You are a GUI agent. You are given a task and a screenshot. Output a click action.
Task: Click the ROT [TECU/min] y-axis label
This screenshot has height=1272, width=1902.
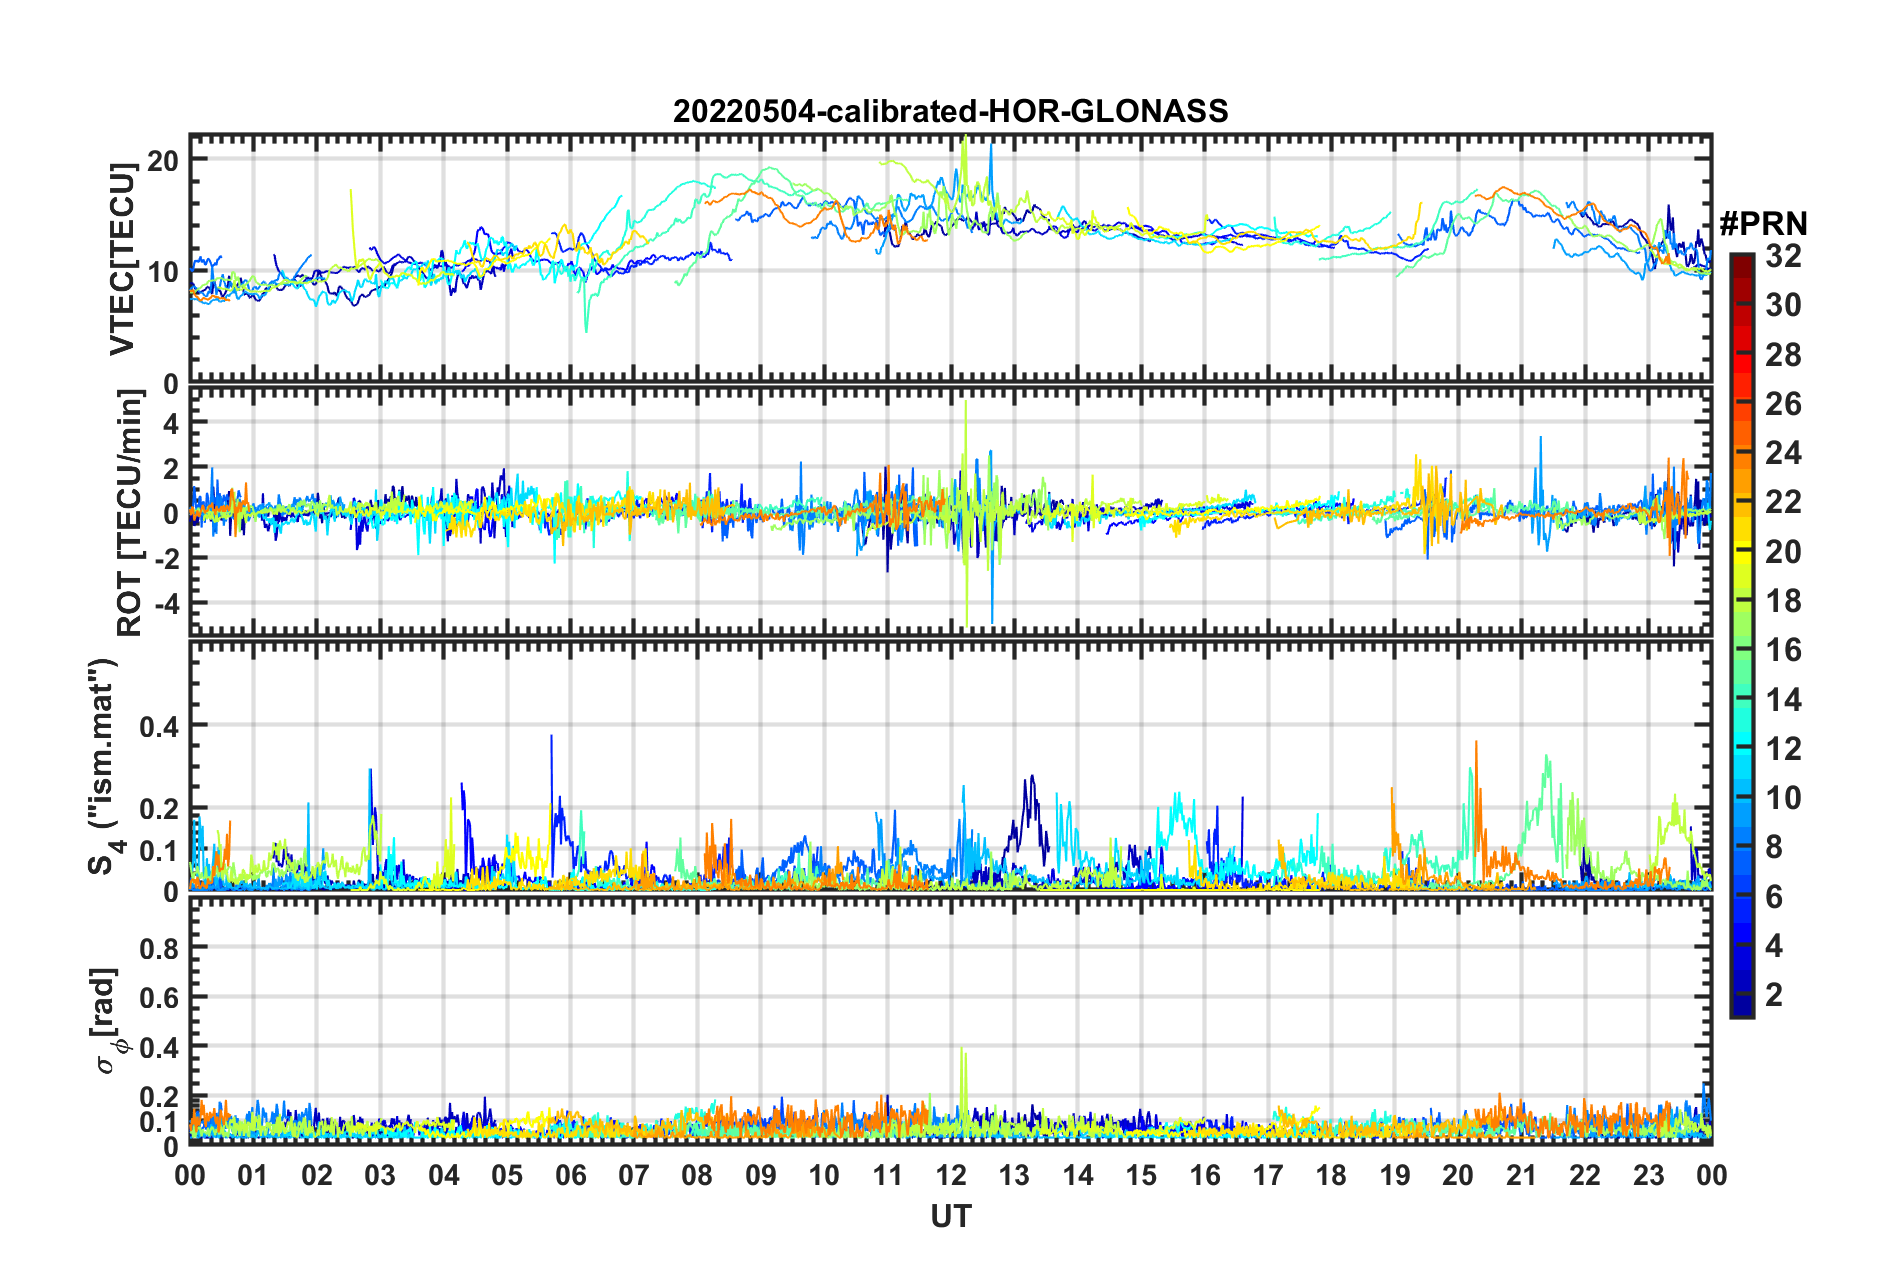point(130,513)
